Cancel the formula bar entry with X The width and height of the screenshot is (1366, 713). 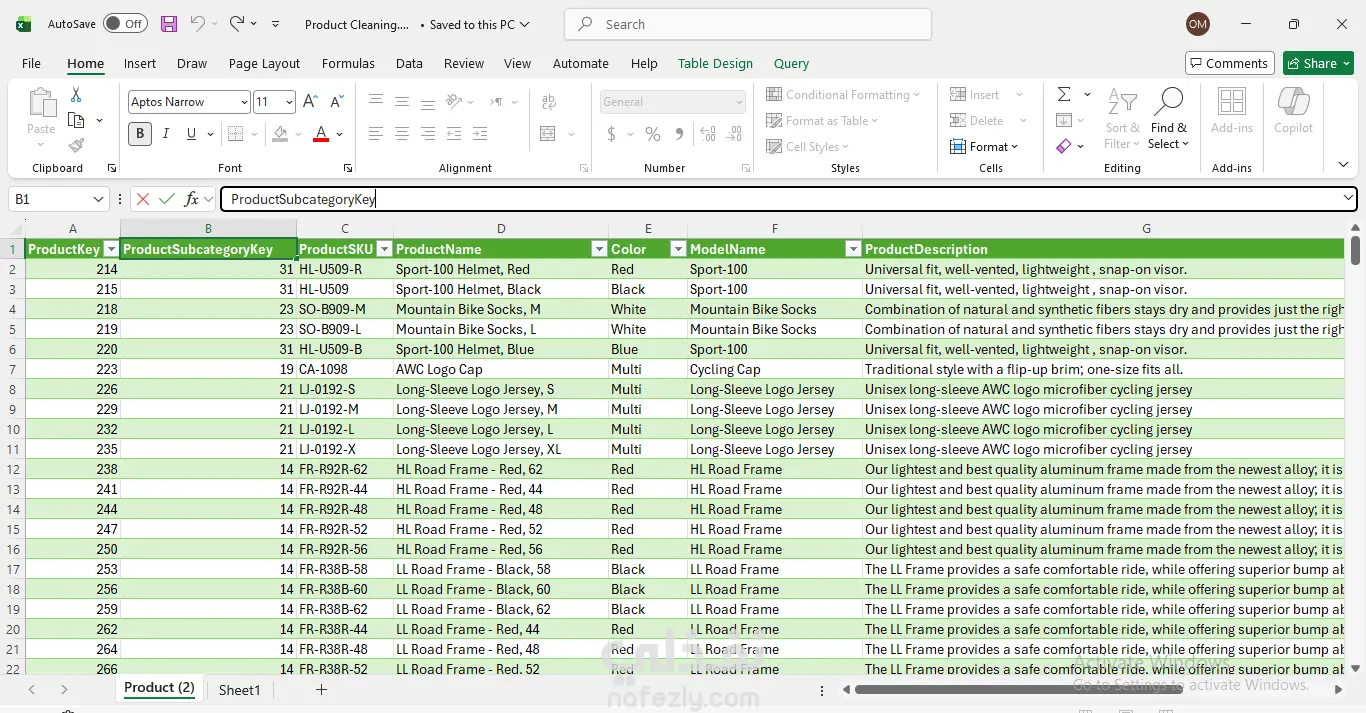(143, 199)
